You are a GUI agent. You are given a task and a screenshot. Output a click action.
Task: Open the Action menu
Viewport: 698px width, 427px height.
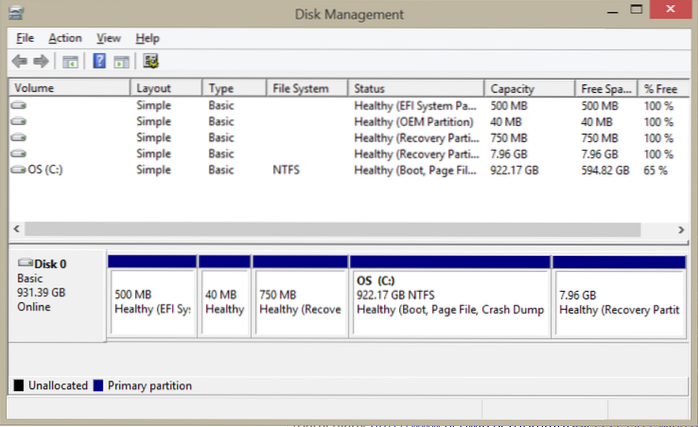[65, 38]
